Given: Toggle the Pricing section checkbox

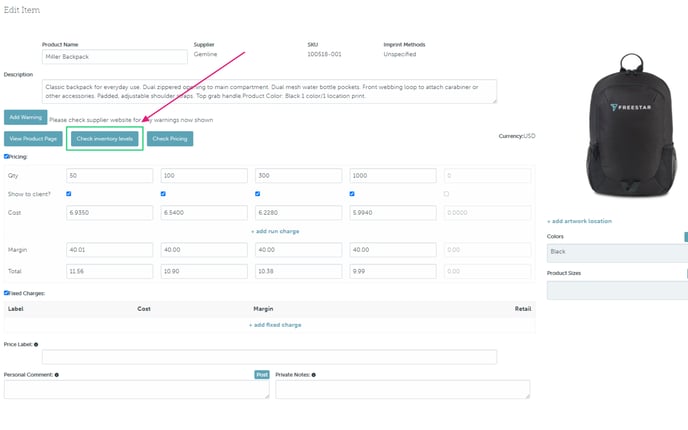Looking at the screenshot, I should tap(7, 156).
